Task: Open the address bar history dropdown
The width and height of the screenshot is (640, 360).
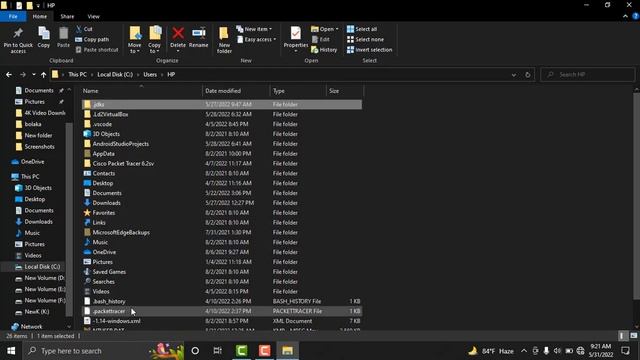Action: tap(513, 75)
